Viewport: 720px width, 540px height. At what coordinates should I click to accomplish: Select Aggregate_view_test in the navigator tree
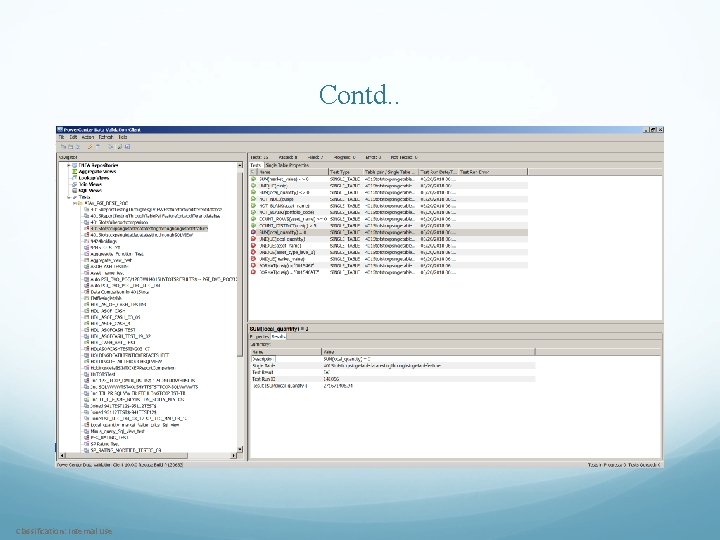[x=111, y=260]
